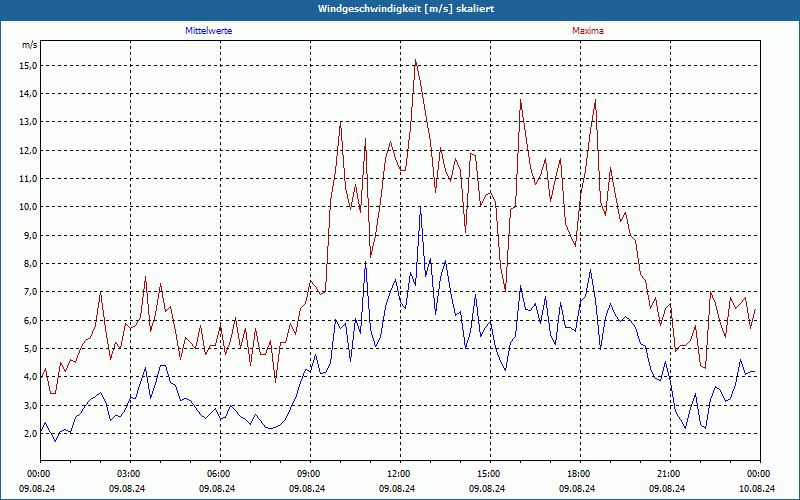The height and width of the screenshot is (500, 800).
Task: Click the '9,0' y-axis value
Action: click(30, 235)
